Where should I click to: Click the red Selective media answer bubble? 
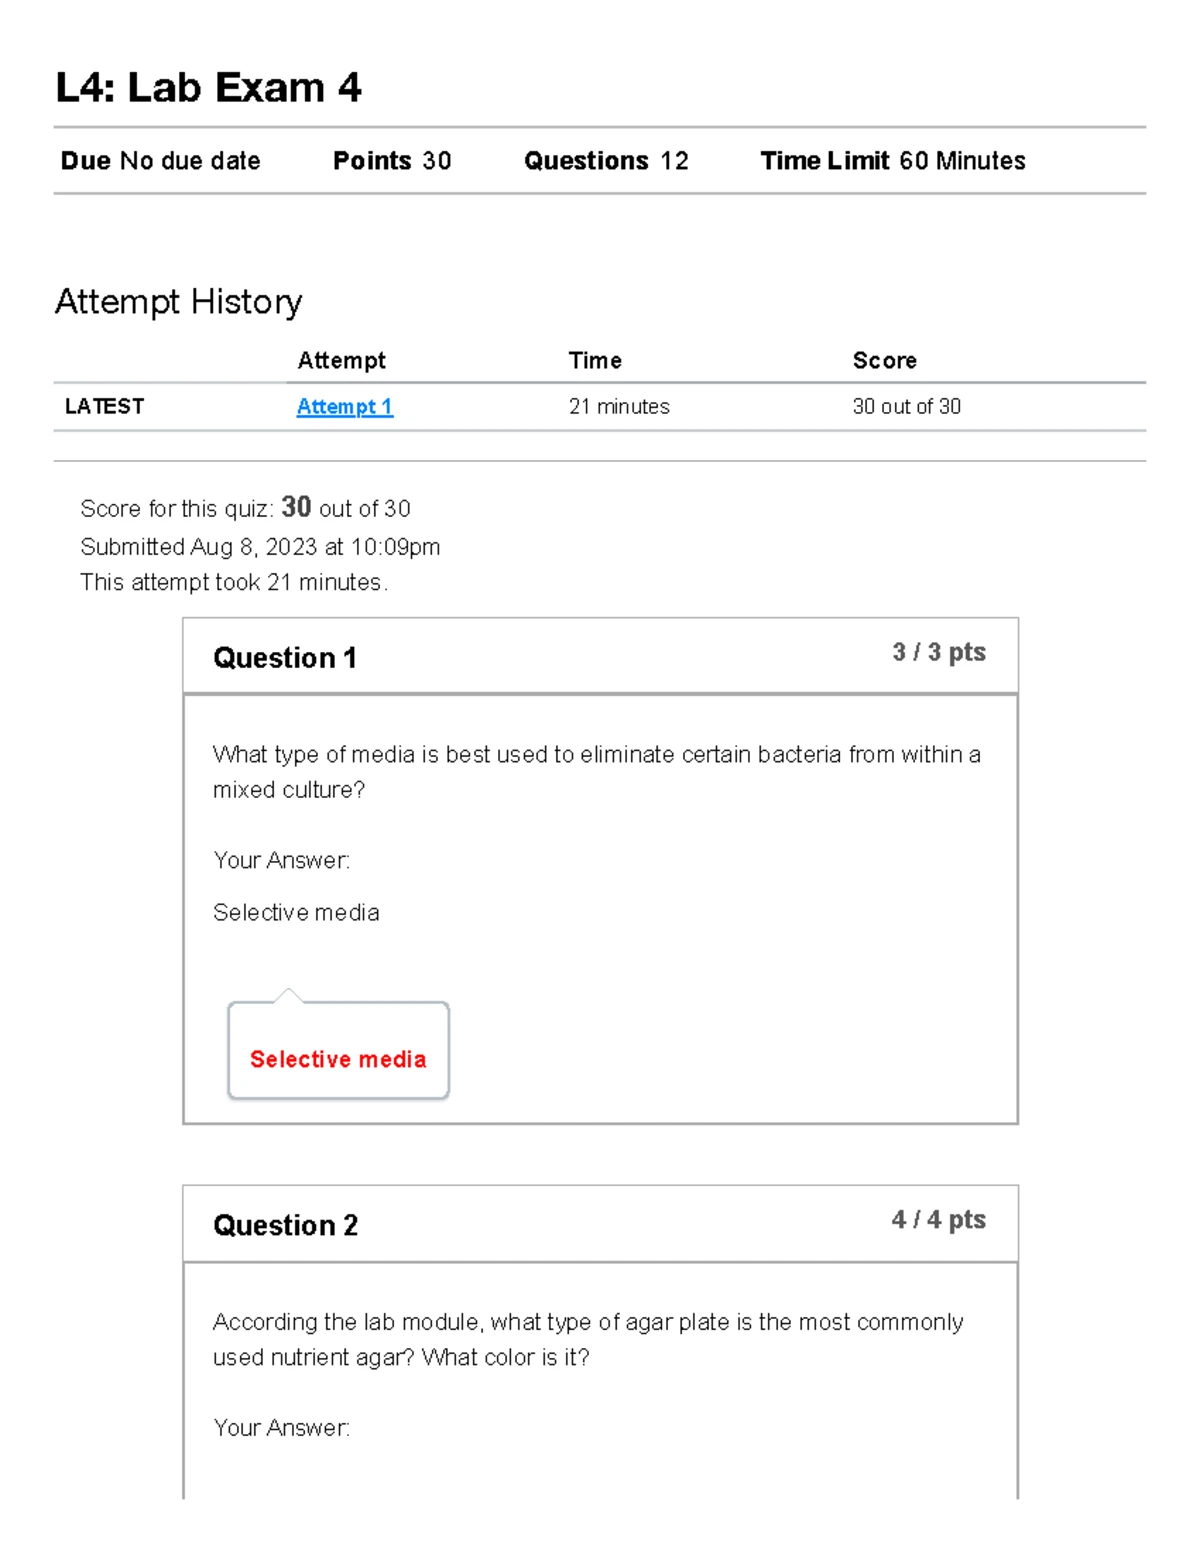tap(338, 1059)
